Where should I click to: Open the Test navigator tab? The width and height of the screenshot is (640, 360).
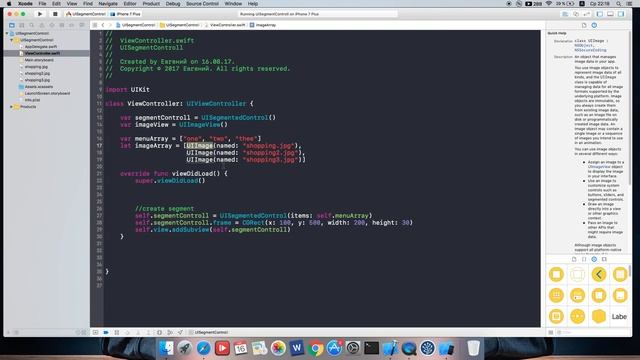click(x=52, y=25)
